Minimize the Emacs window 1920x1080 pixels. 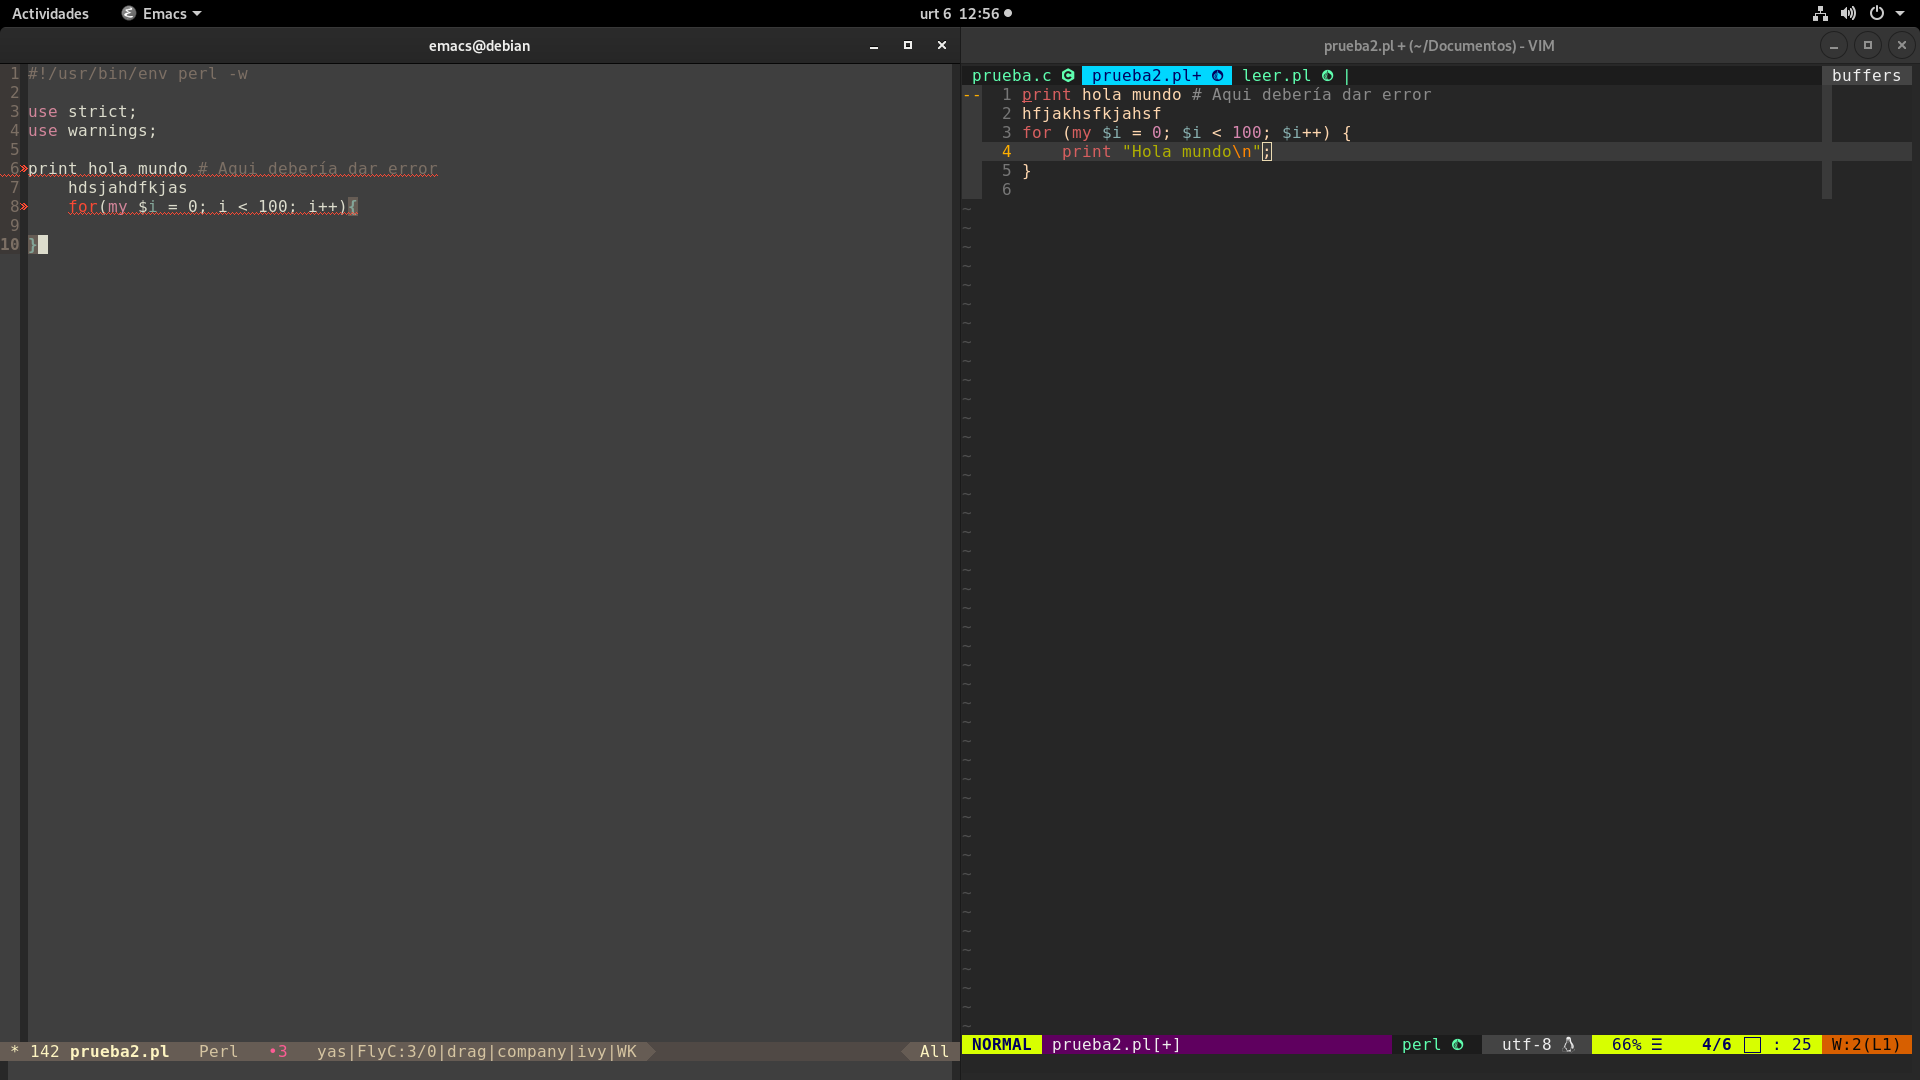[874, 45]
